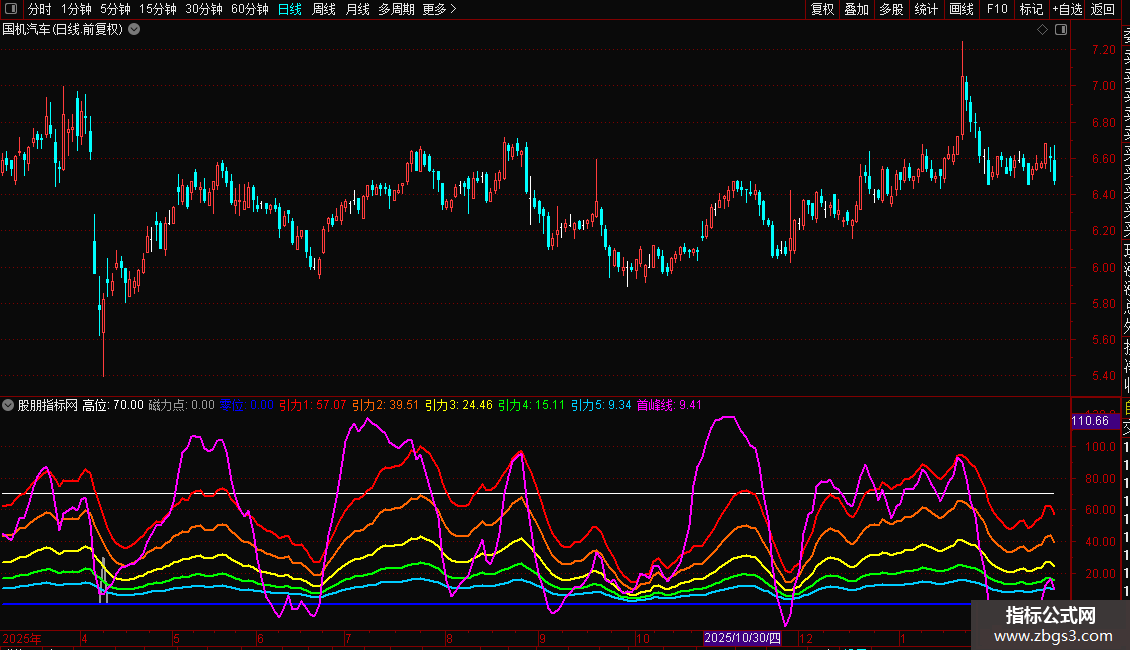1130x650 pixels.
Task: Open dropdown next to 国机汽车 title
Action: [134, 29]
